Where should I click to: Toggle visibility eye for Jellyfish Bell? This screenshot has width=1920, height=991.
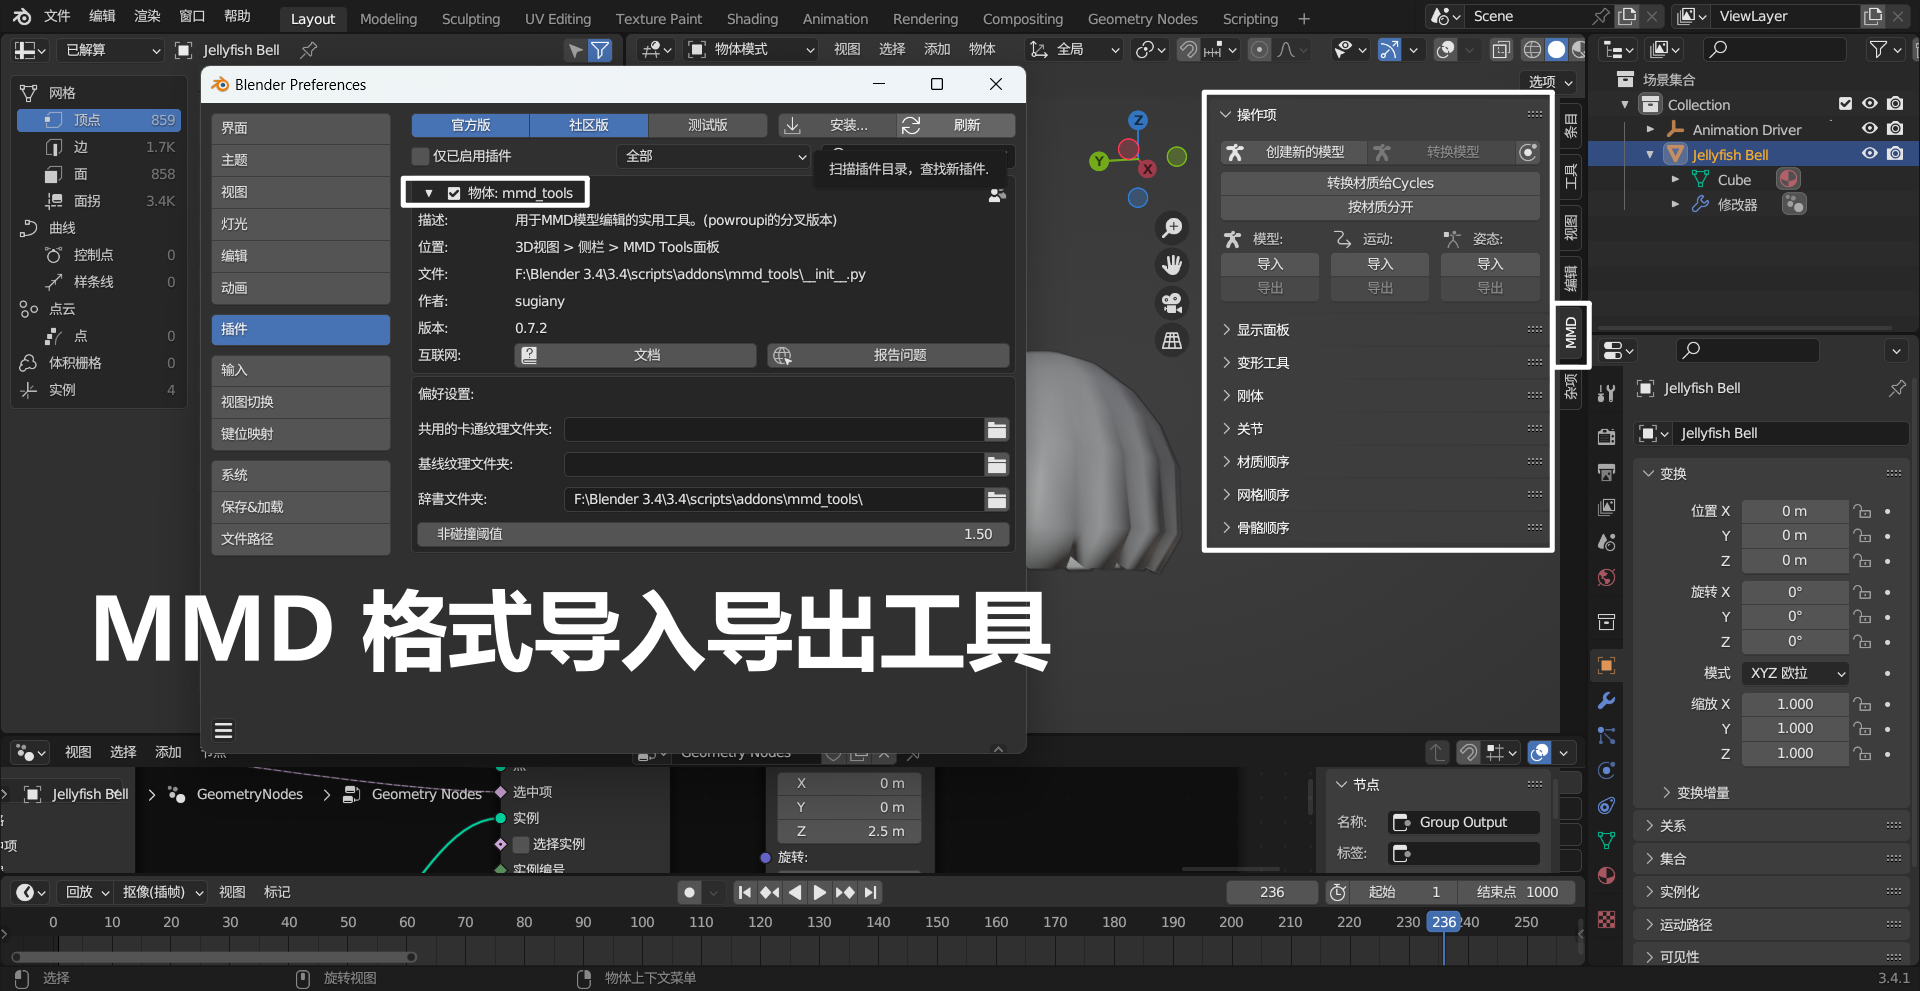(x=1870, y=154)
